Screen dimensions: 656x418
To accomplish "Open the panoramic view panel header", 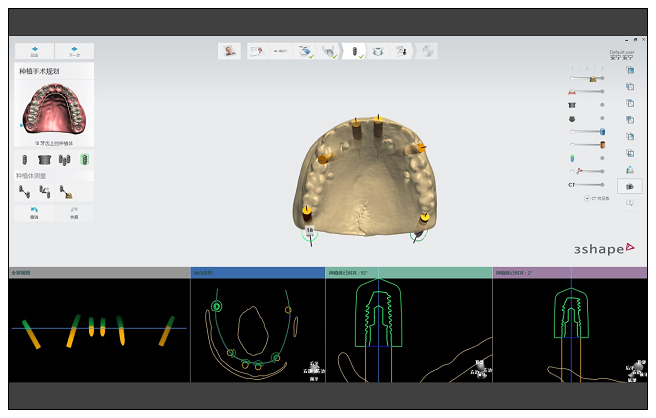I will coord(98,272).
